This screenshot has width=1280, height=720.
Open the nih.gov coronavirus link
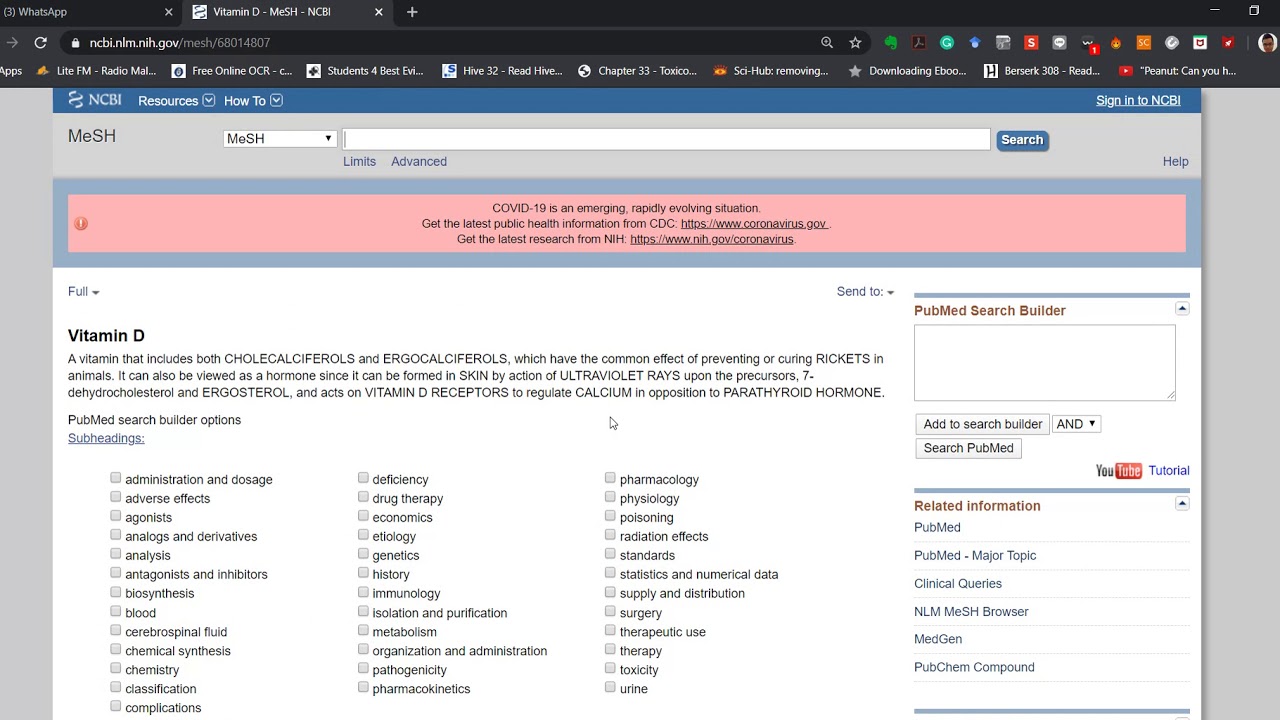coord(712,239)
